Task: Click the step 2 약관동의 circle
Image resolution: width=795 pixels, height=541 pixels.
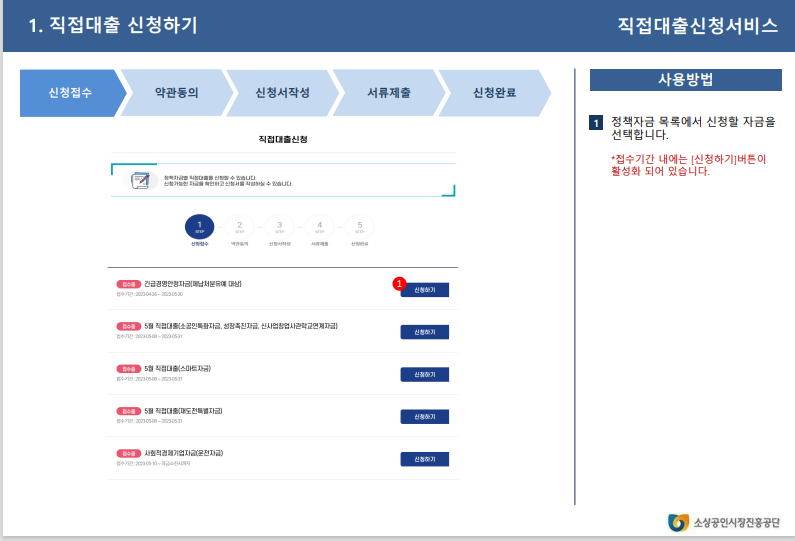Action: 239,227
